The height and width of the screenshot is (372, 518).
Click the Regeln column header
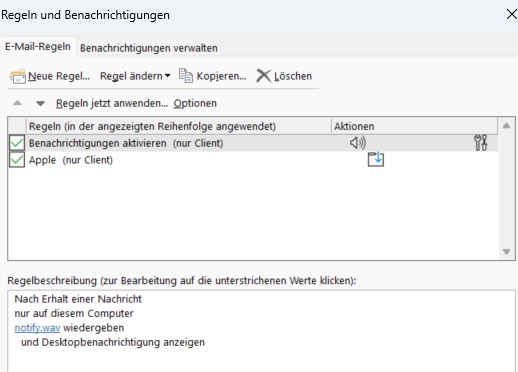(179, 126)
